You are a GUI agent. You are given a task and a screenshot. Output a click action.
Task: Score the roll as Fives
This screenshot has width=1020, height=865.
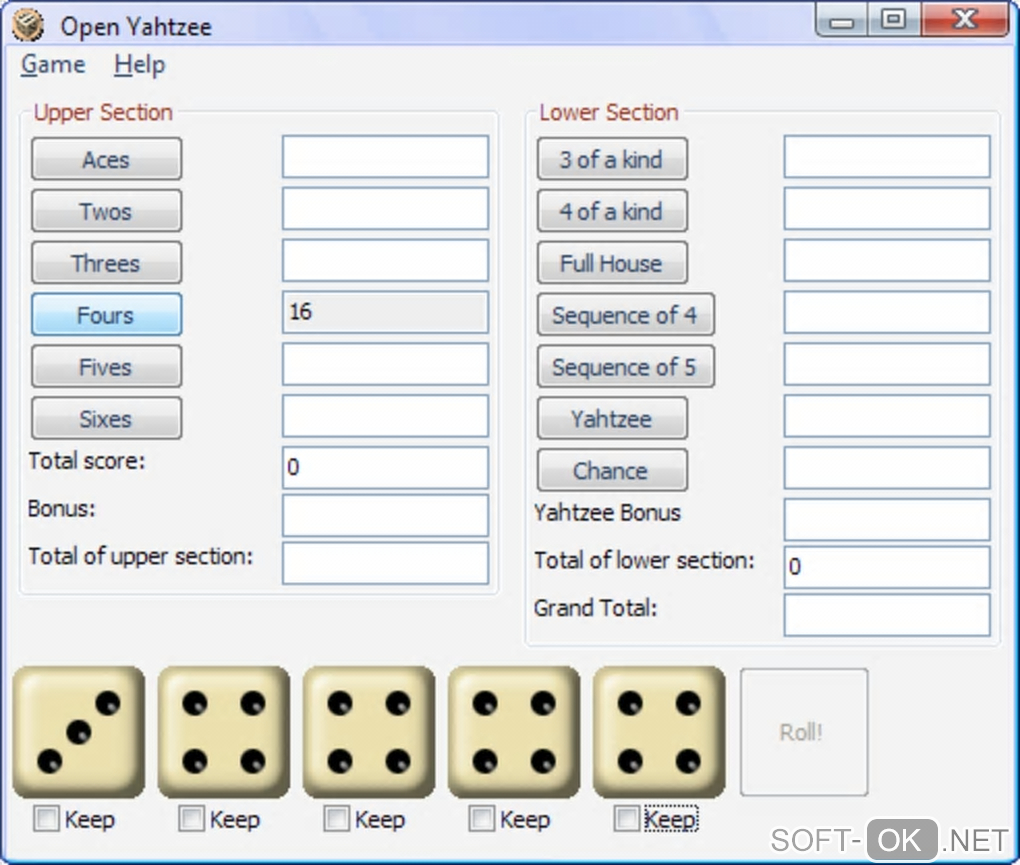click(107, 366)
